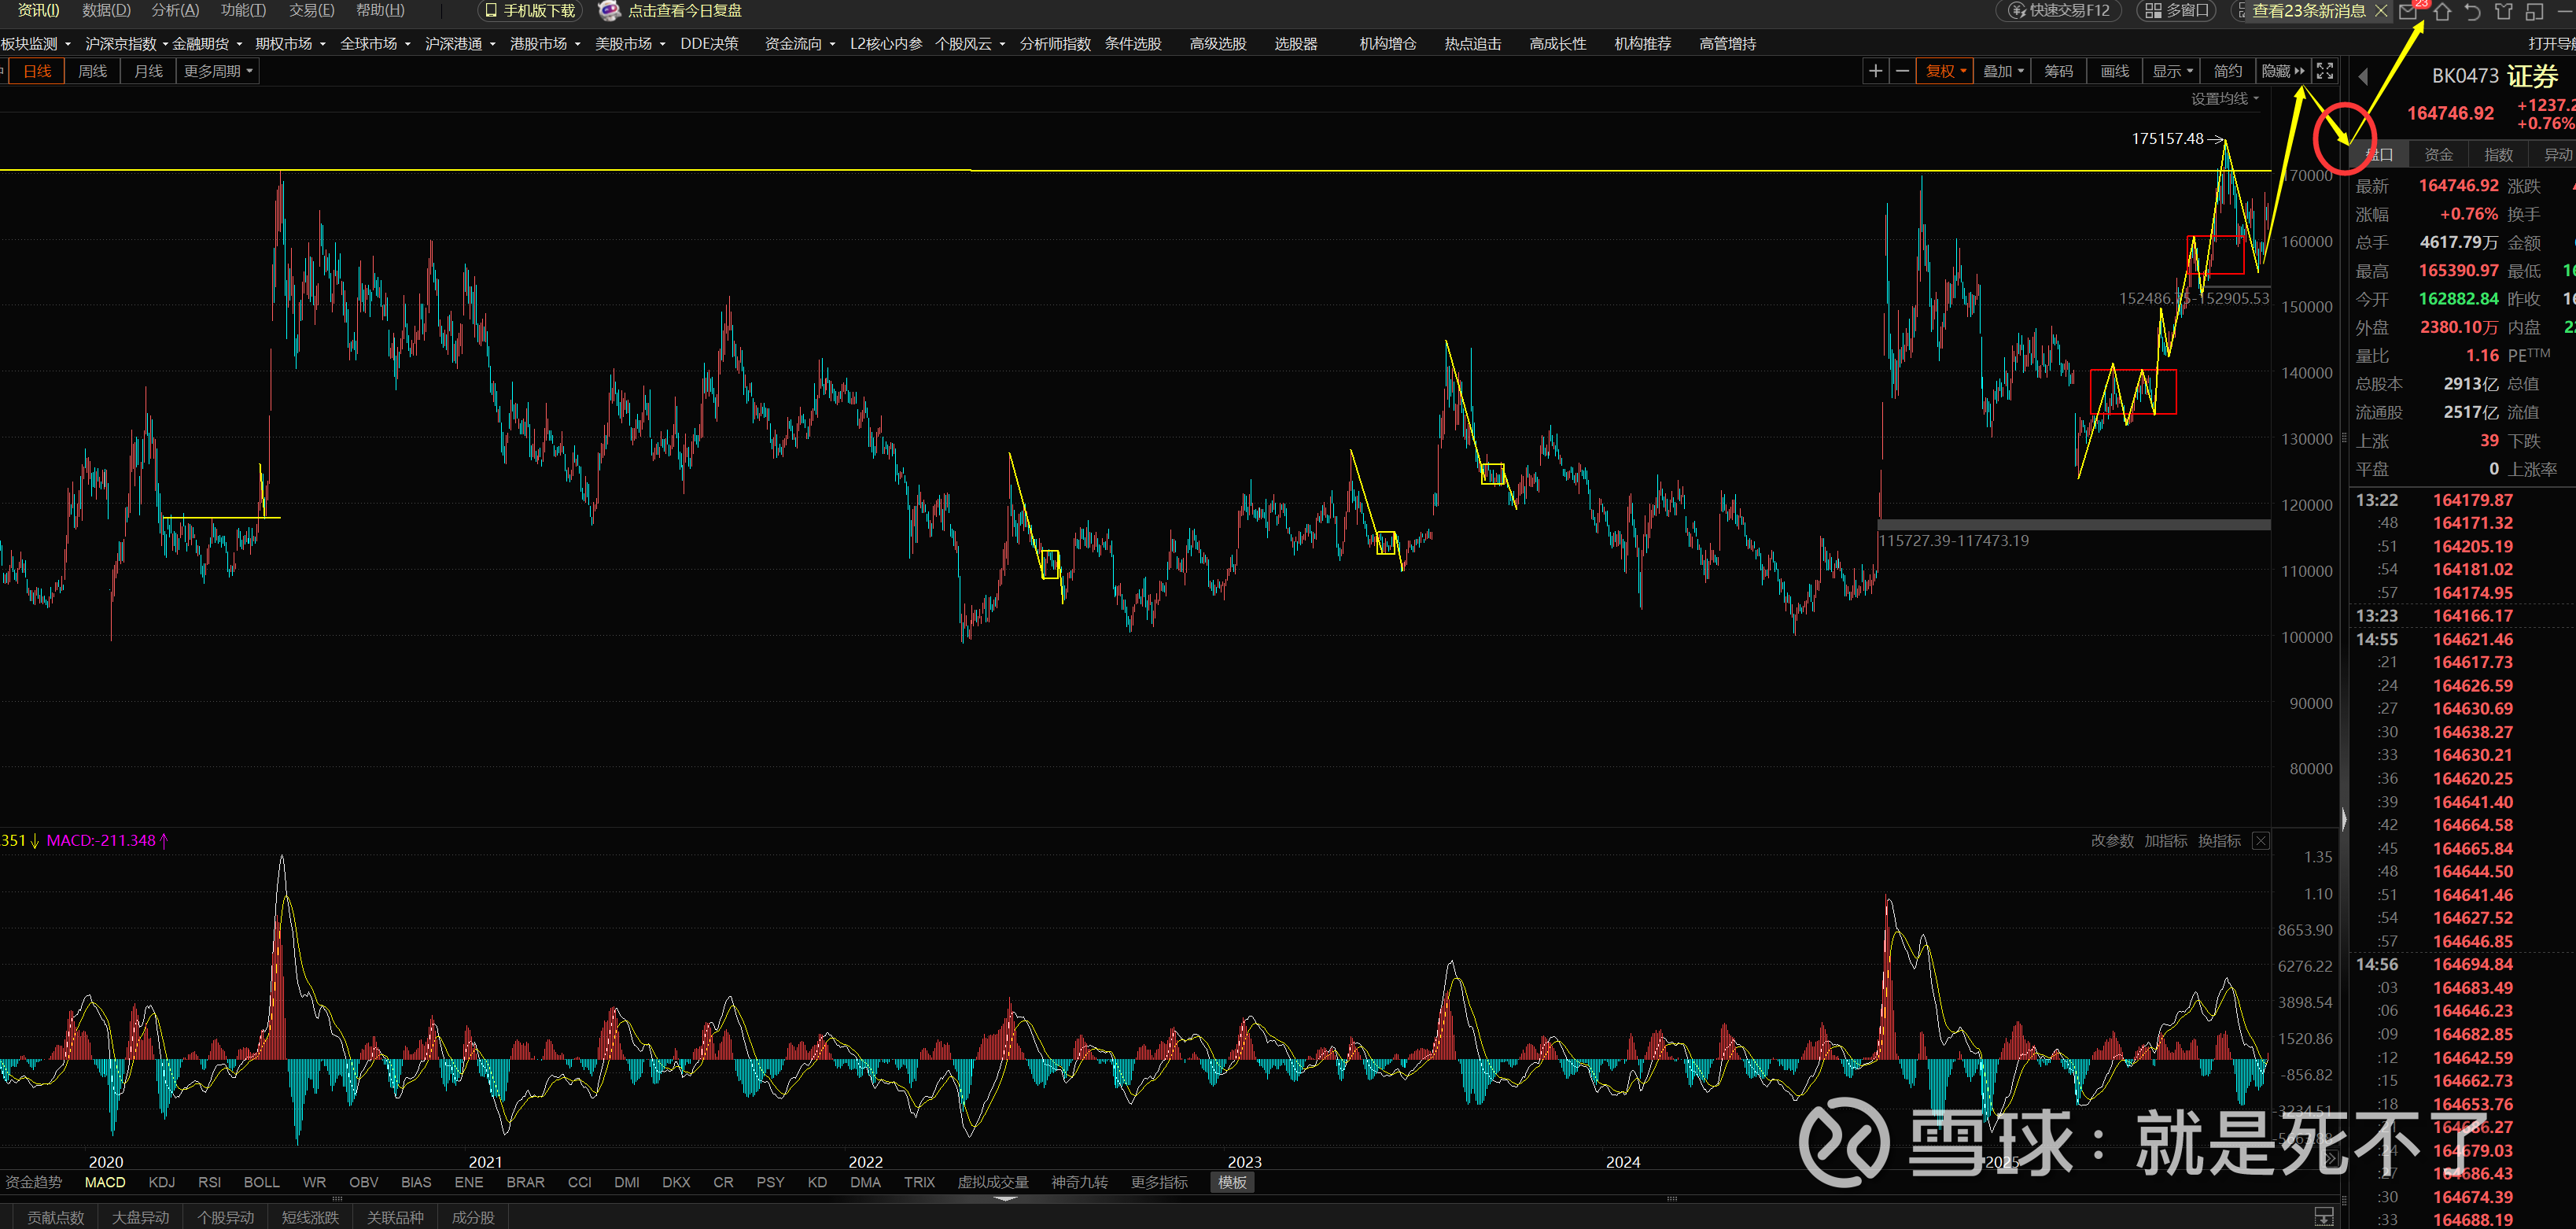Switch to the 周线 weekly tab
The image size is (2576, 1229).
pos(92,71)
